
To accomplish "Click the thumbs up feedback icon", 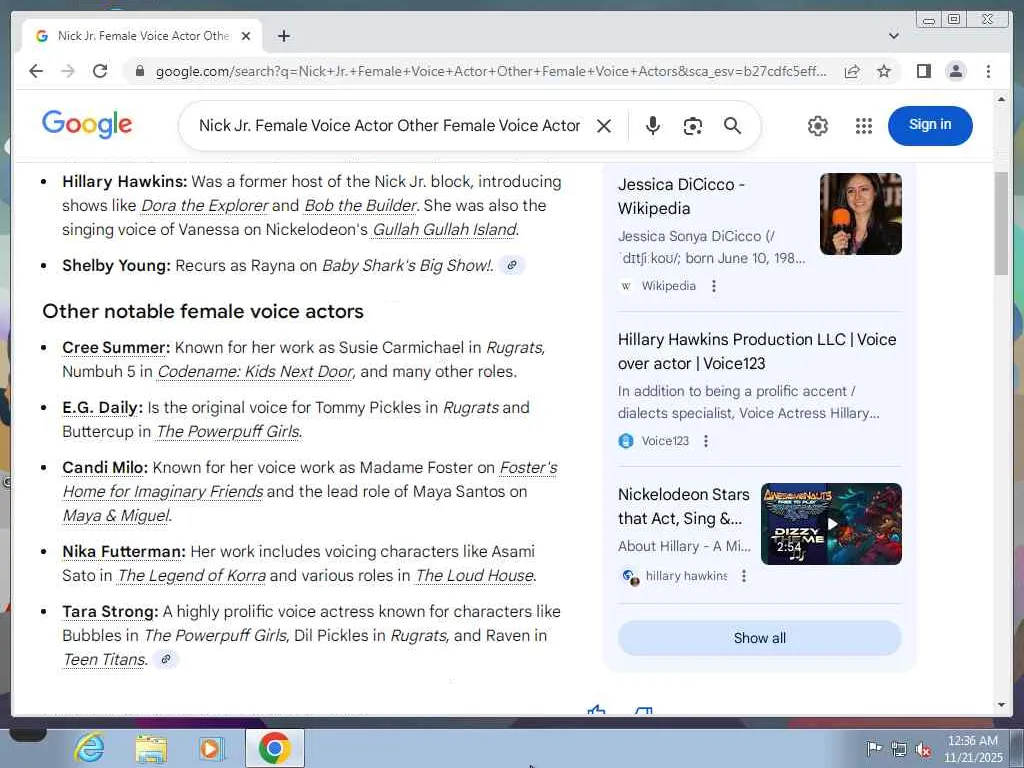I will [x=596, y=711].
